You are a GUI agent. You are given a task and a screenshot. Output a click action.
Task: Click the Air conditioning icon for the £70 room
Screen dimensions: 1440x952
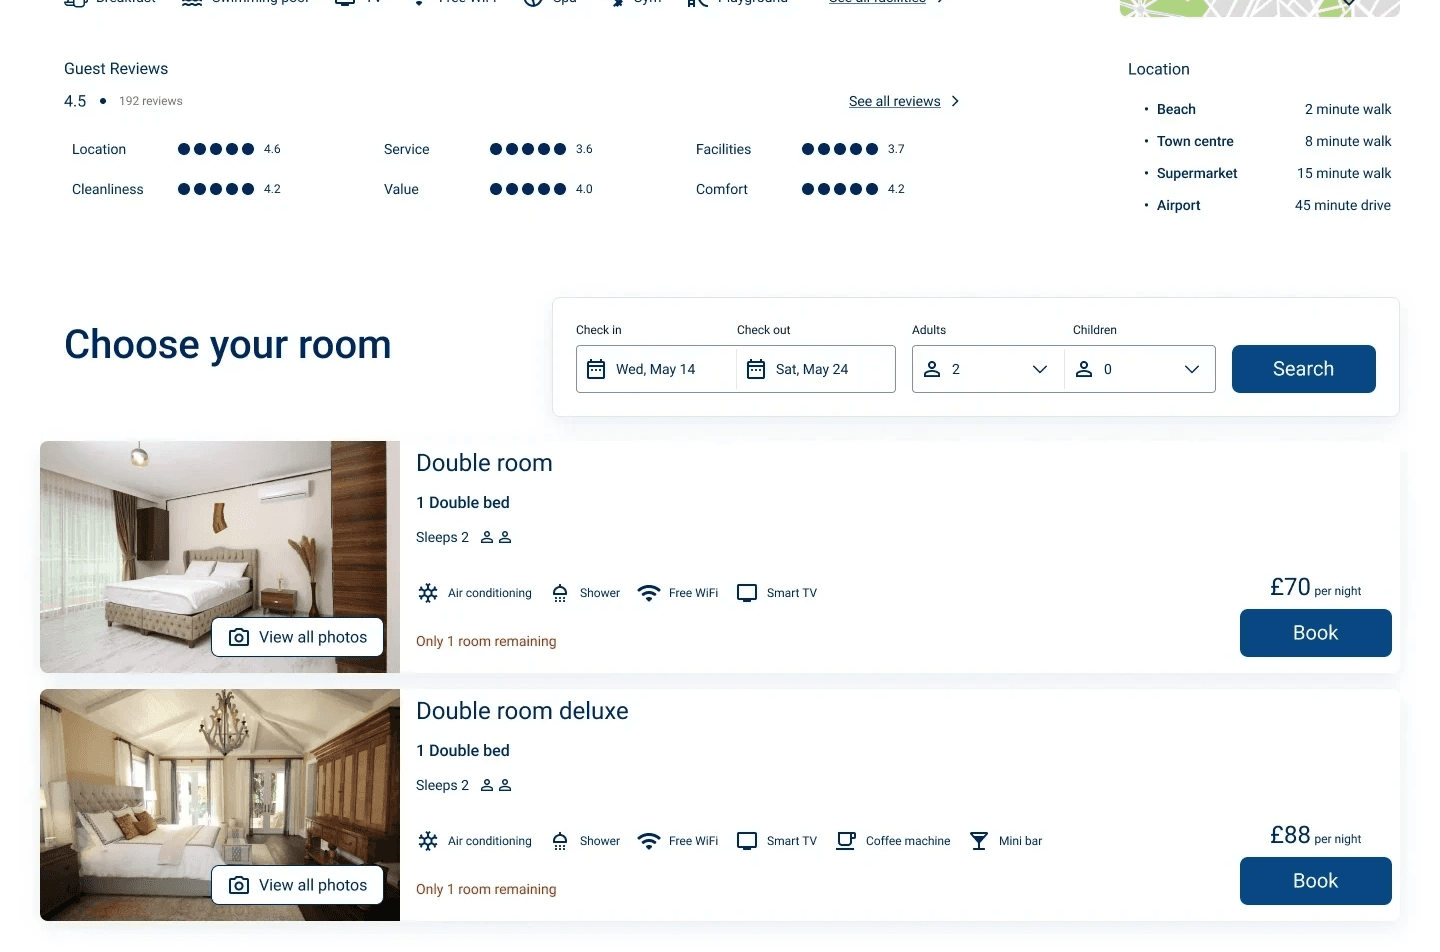428,593
